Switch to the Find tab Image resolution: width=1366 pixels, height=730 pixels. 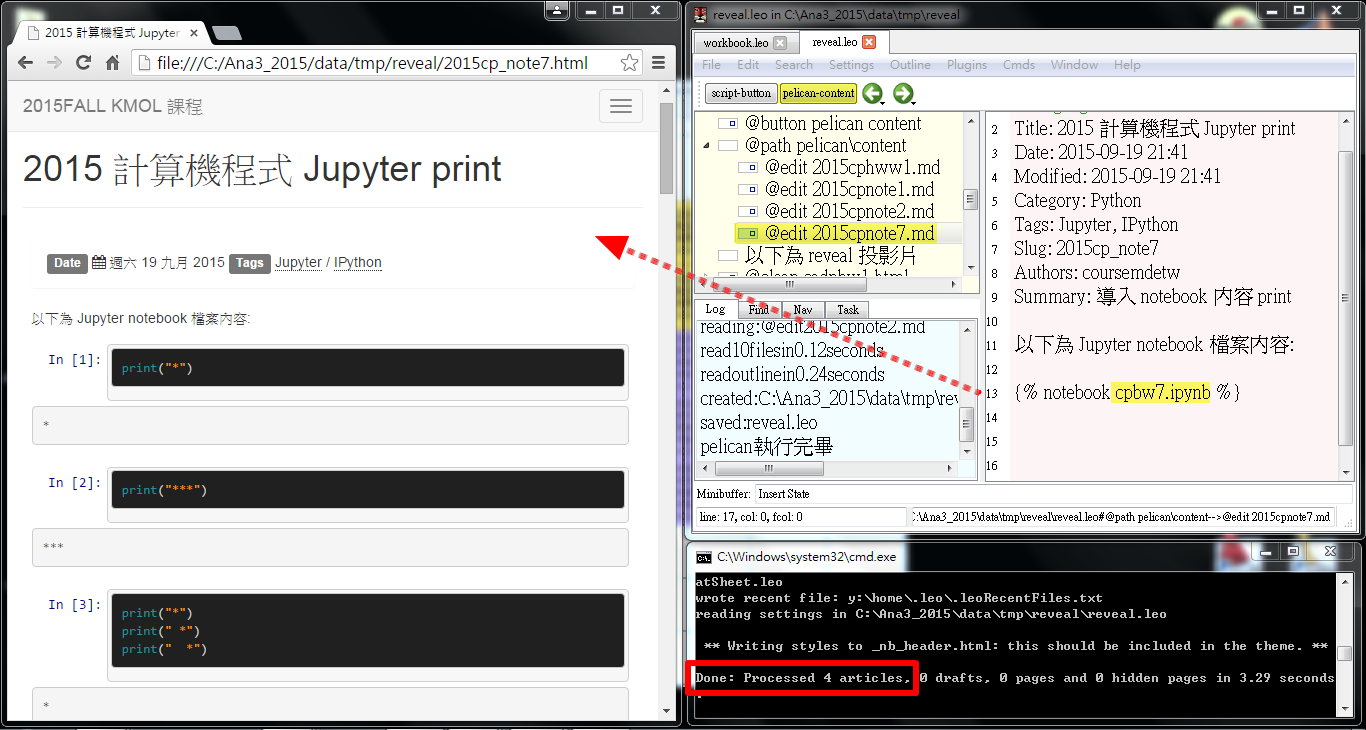click(759, 310)
